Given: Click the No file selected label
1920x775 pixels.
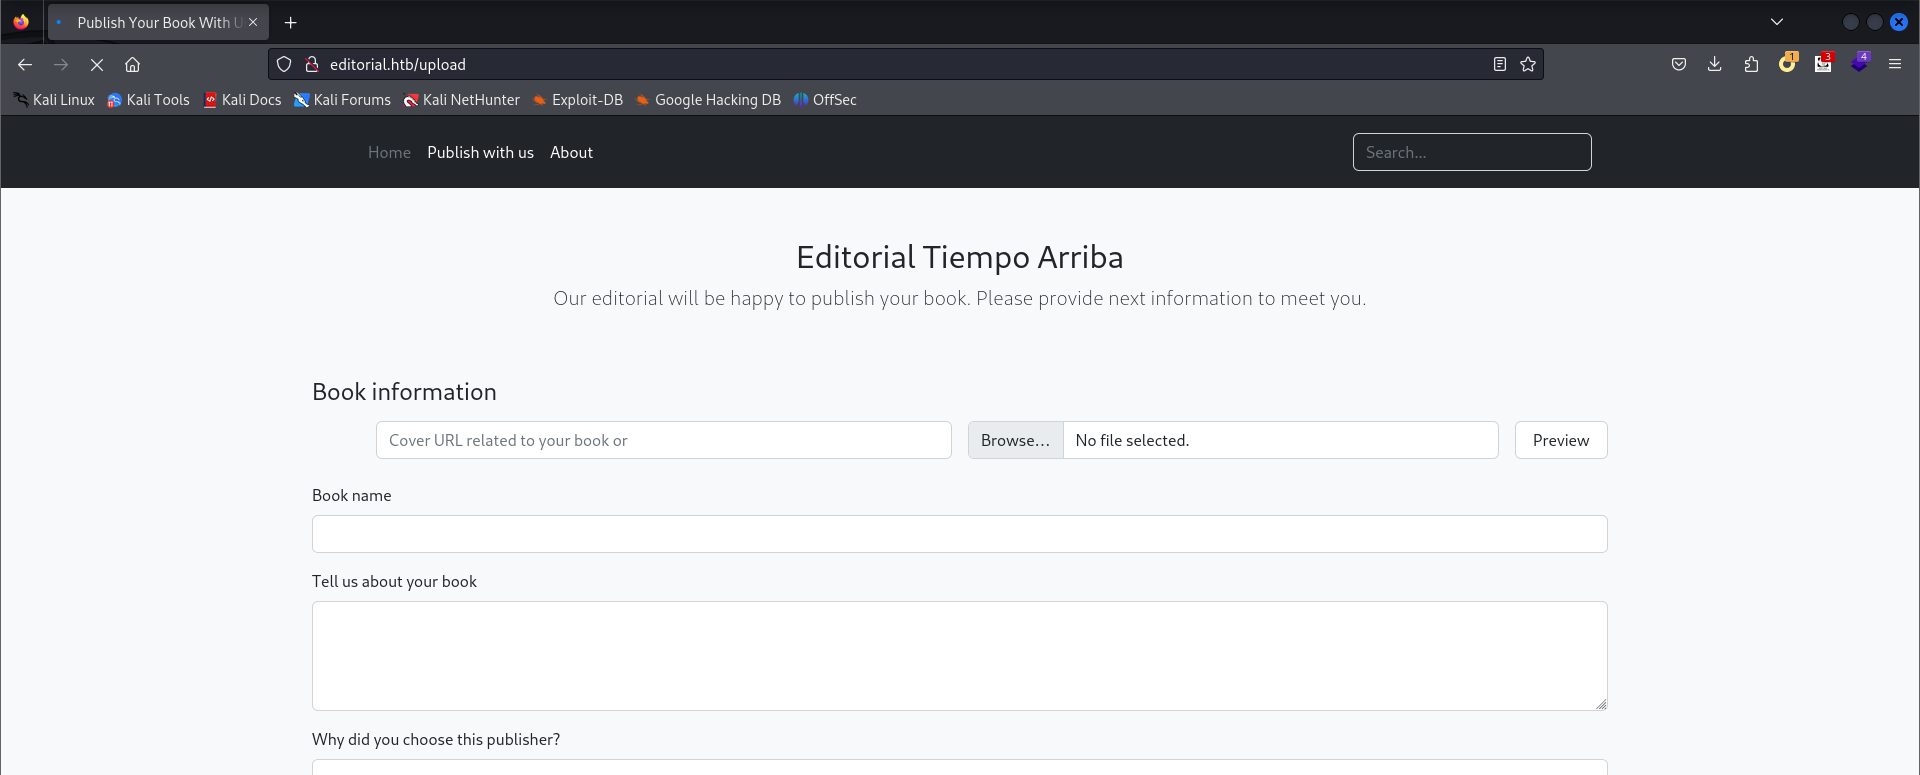Looking at the screenshot, I should pos(1132,440).
